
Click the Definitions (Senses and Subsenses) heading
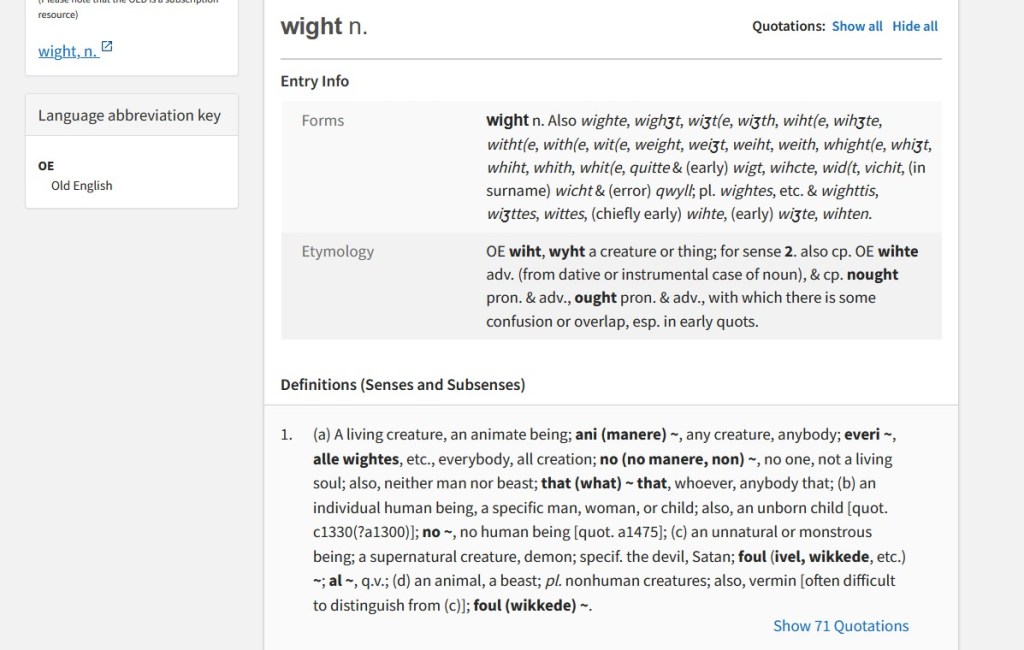click(402, 384)
